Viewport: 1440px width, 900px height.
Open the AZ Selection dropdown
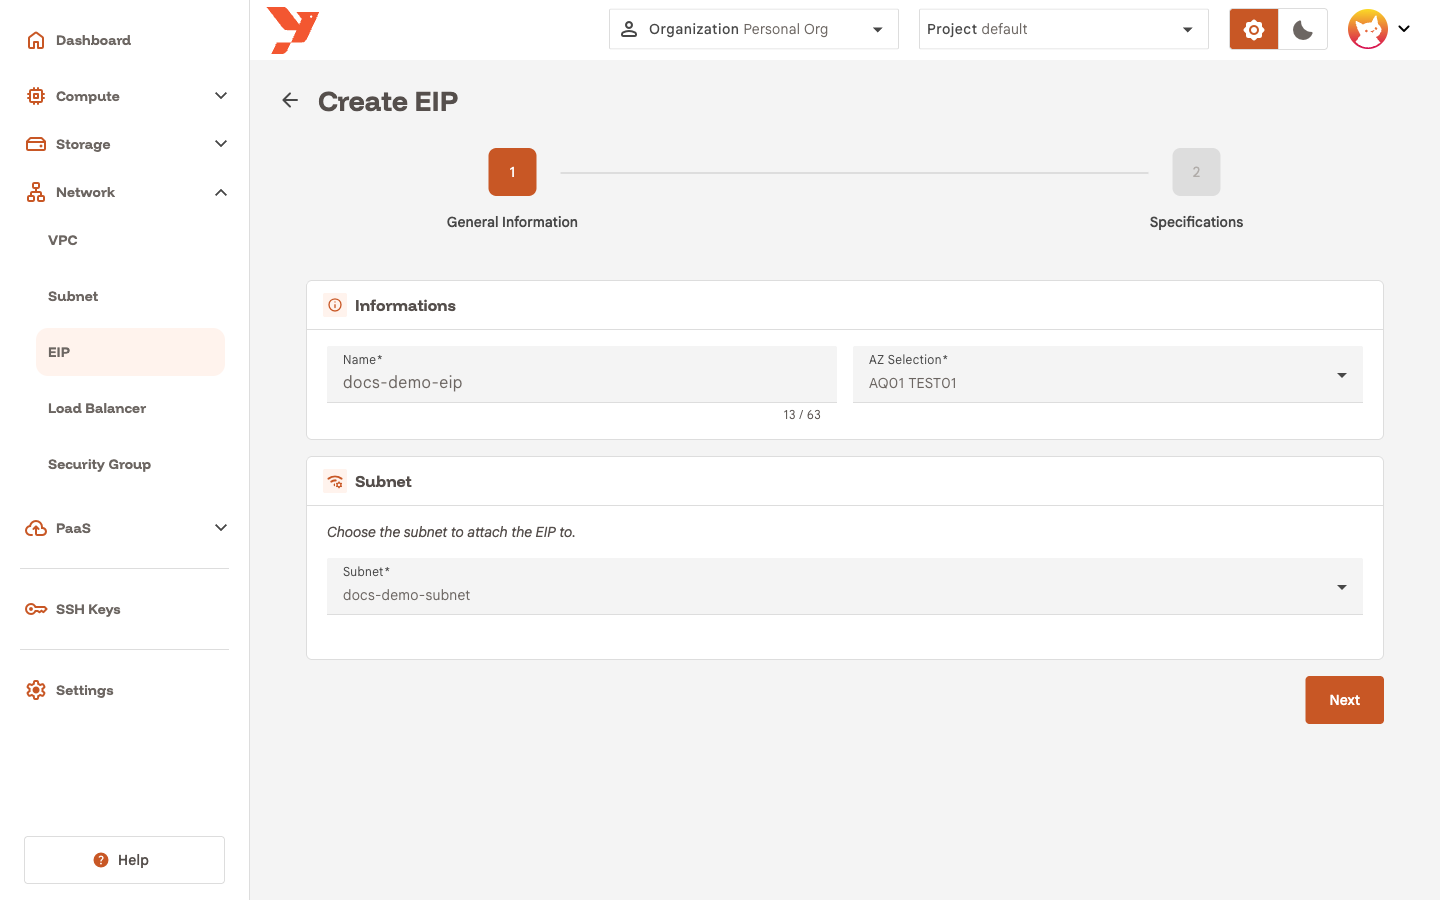[x=1108, y=374]
